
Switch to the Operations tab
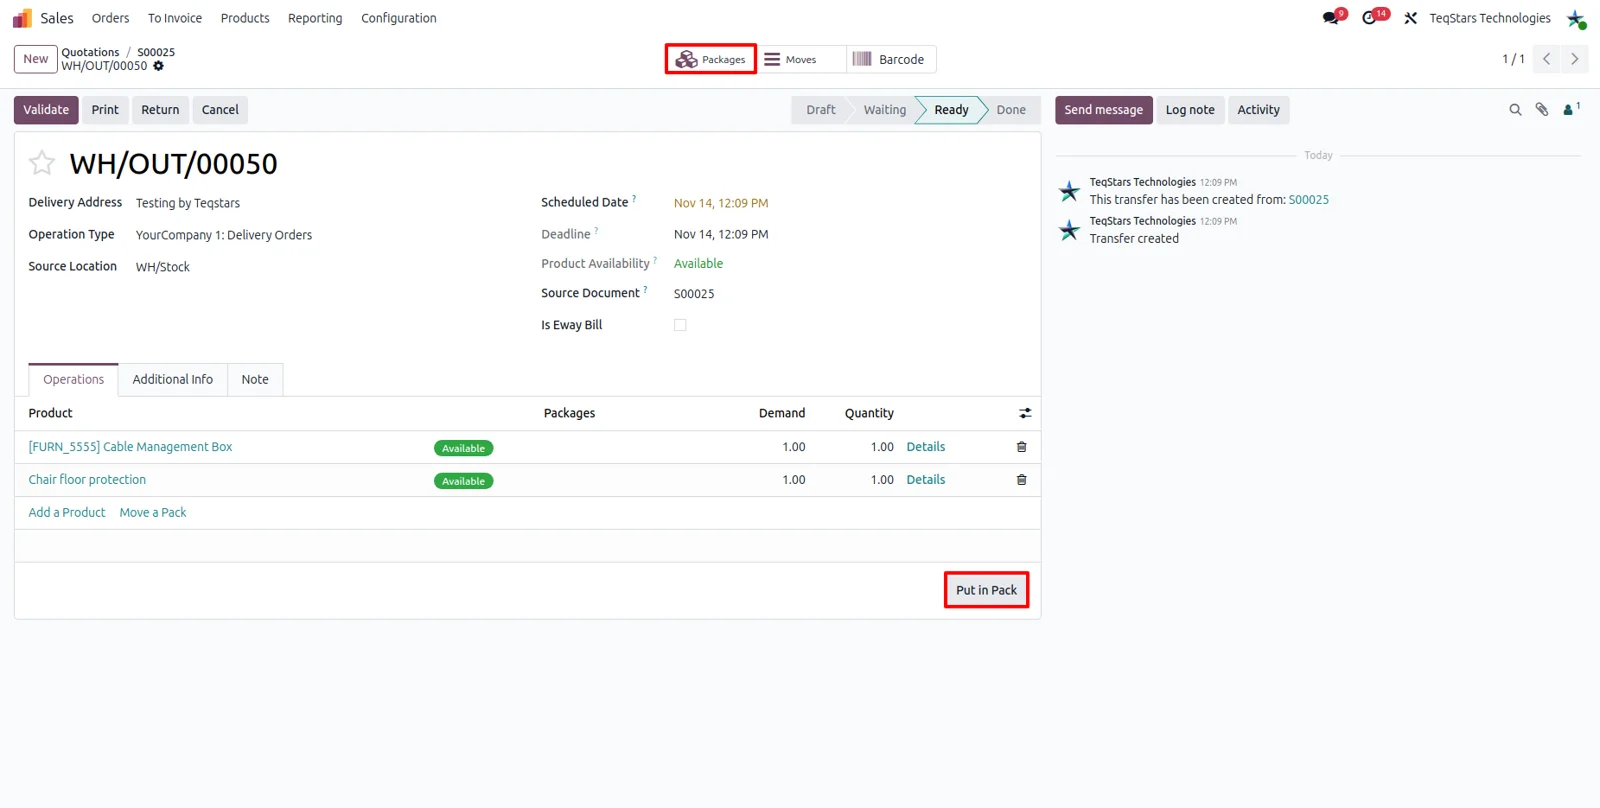(x=73, y=379)
